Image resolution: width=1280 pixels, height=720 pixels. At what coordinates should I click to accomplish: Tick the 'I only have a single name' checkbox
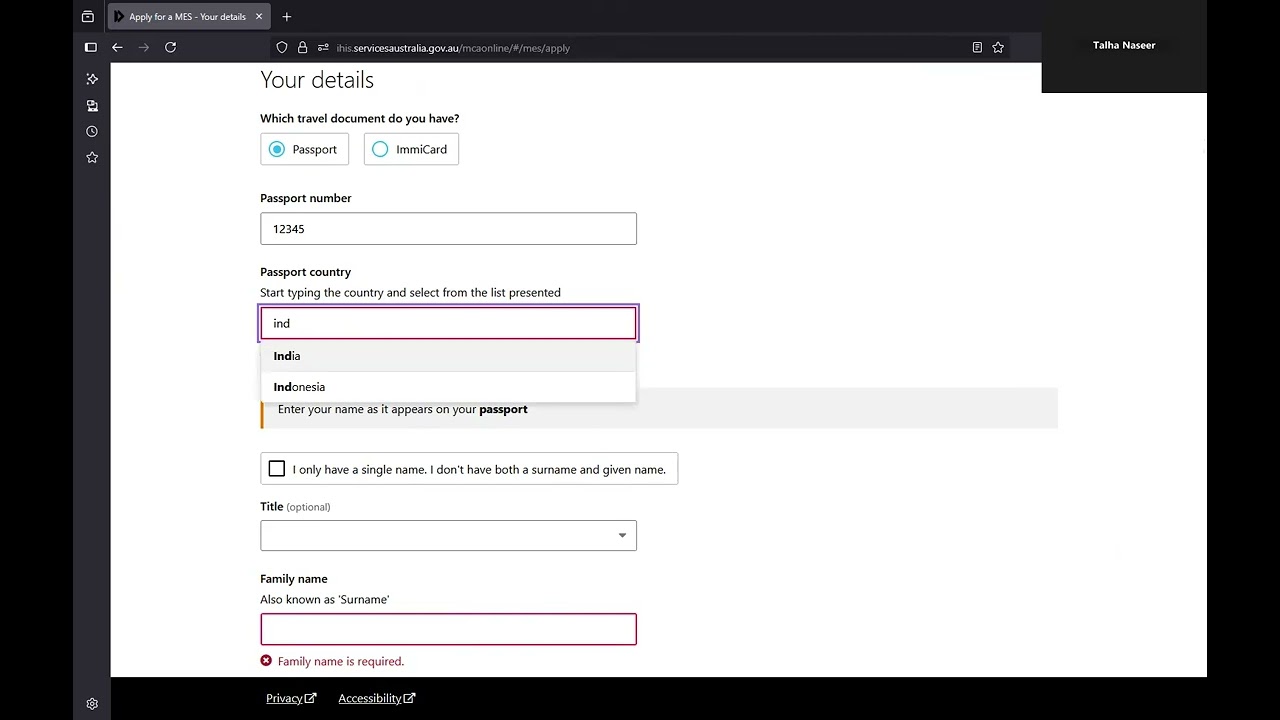[277, 469]
